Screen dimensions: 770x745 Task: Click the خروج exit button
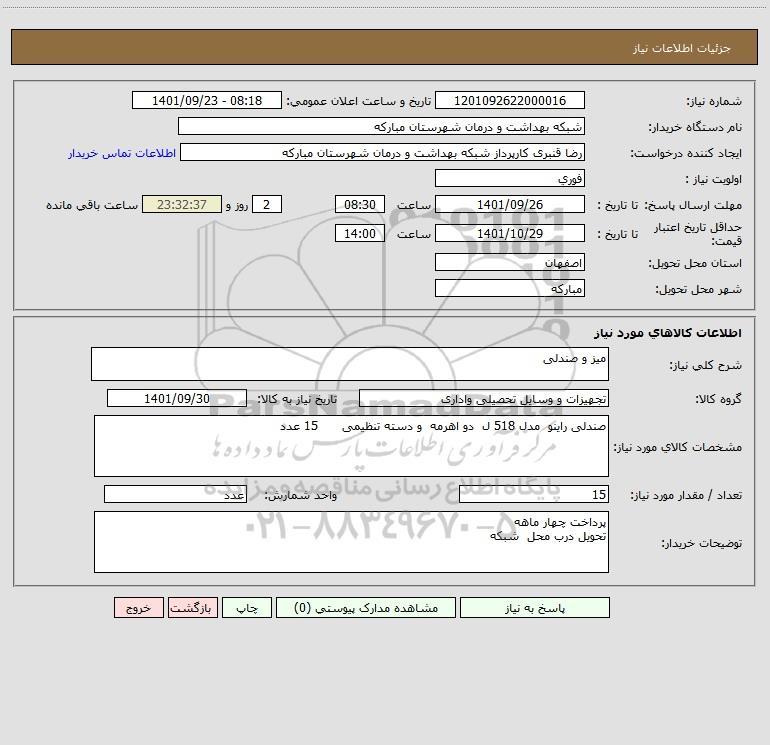[x=138, y=607]
